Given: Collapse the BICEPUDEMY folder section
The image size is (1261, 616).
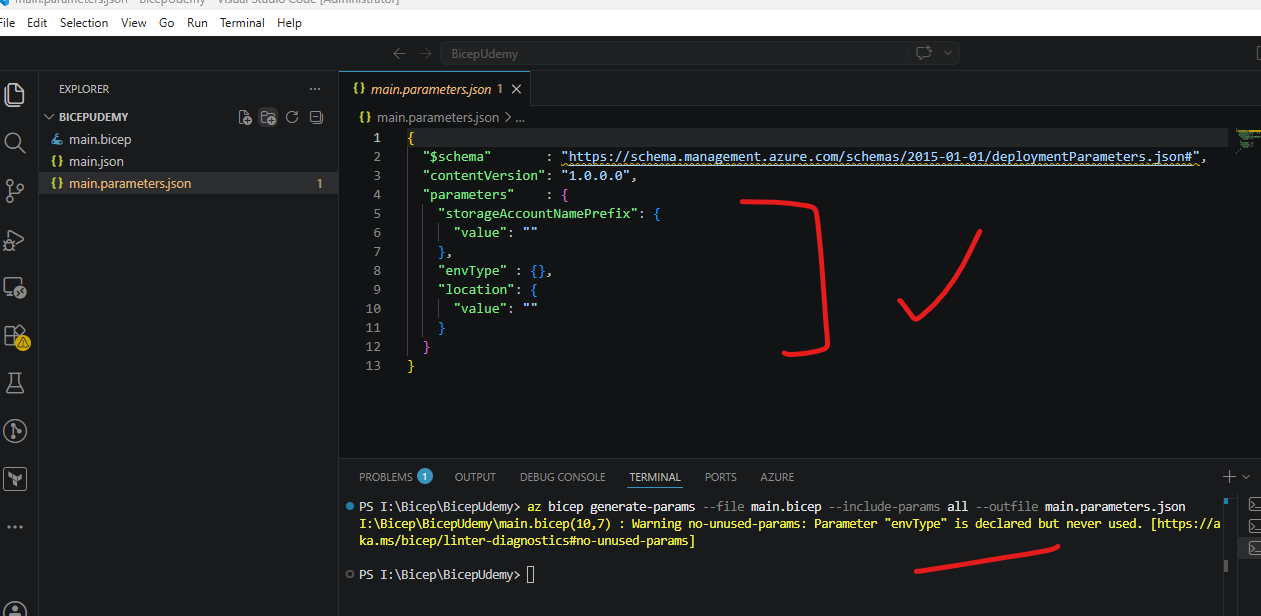Looking at the screenshot, I should click(93, 117).
